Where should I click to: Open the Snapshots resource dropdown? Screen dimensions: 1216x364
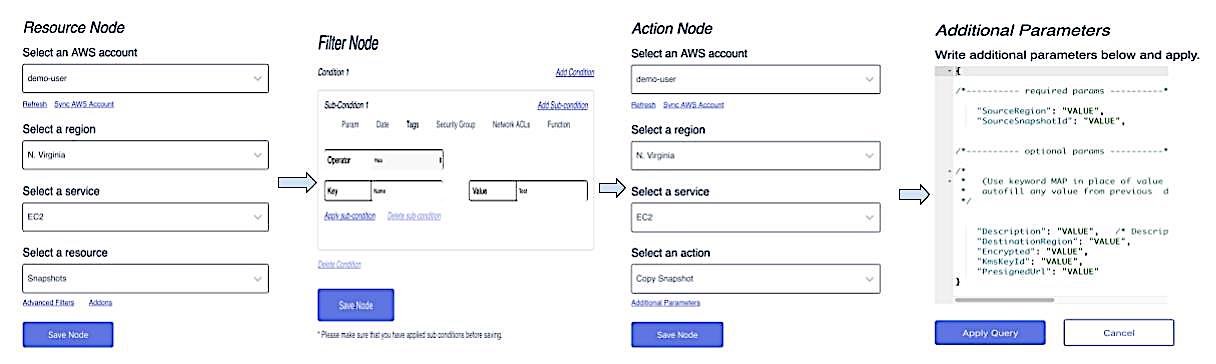[x=146, y=279]
